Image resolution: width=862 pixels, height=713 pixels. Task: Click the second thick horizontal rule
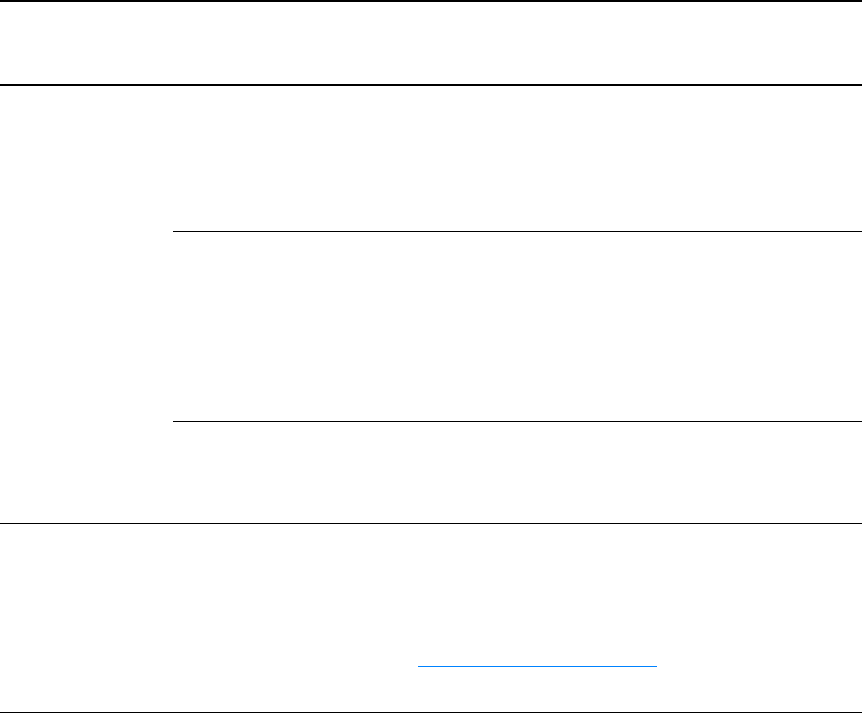431,85
